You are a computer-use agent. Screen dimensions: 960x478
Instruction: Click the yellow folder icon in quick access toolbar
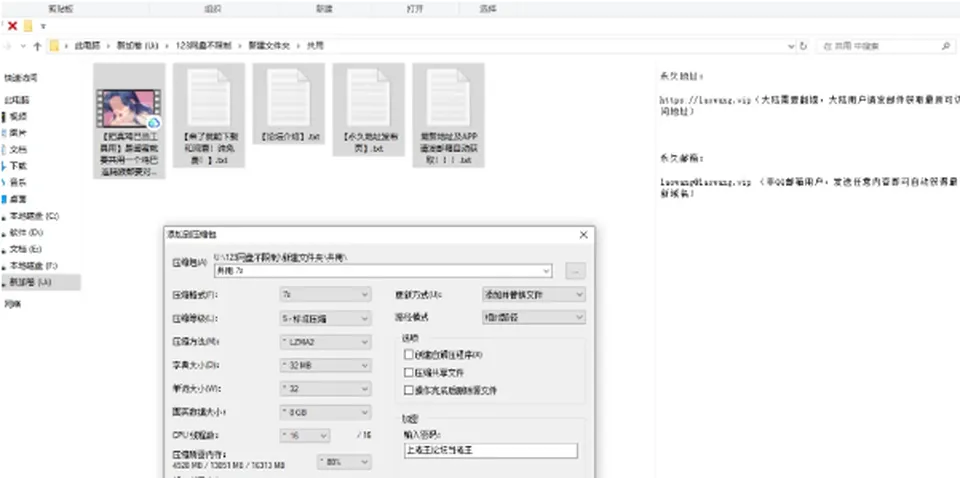28,26
